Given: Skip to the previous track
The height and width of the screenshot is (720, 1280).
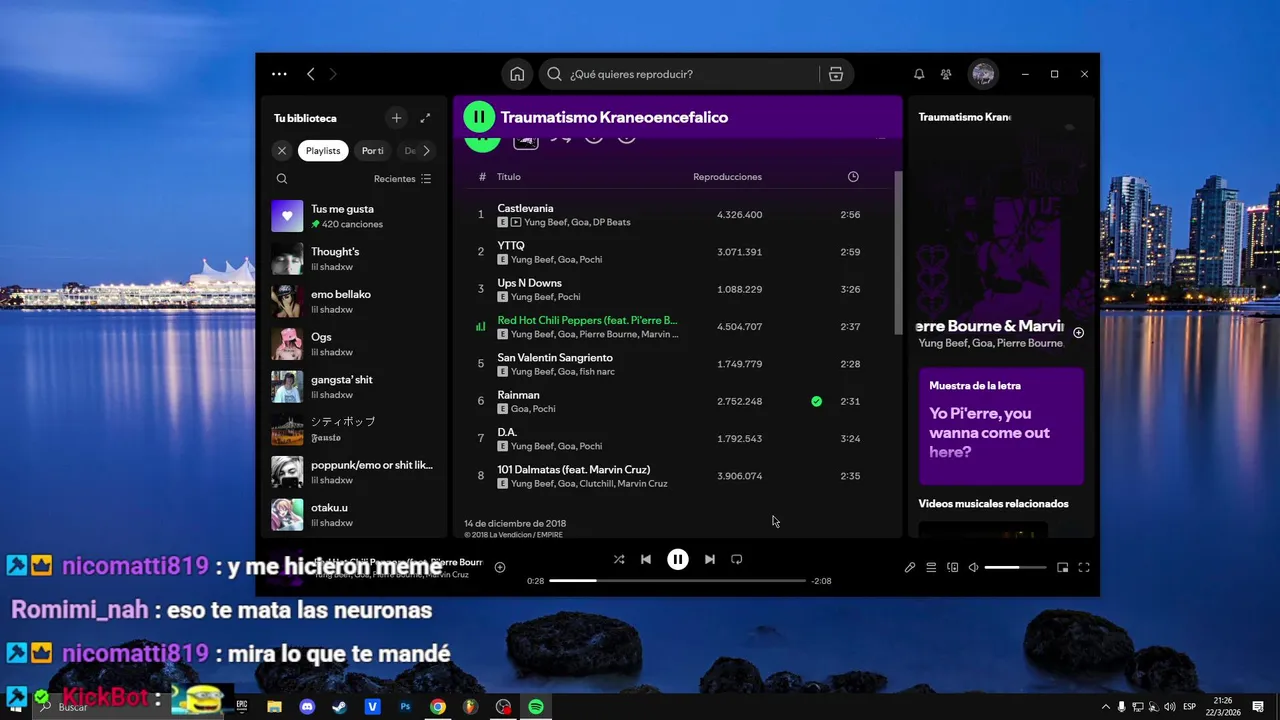Looking at the screenshot, I should click(x=646, y=559).
